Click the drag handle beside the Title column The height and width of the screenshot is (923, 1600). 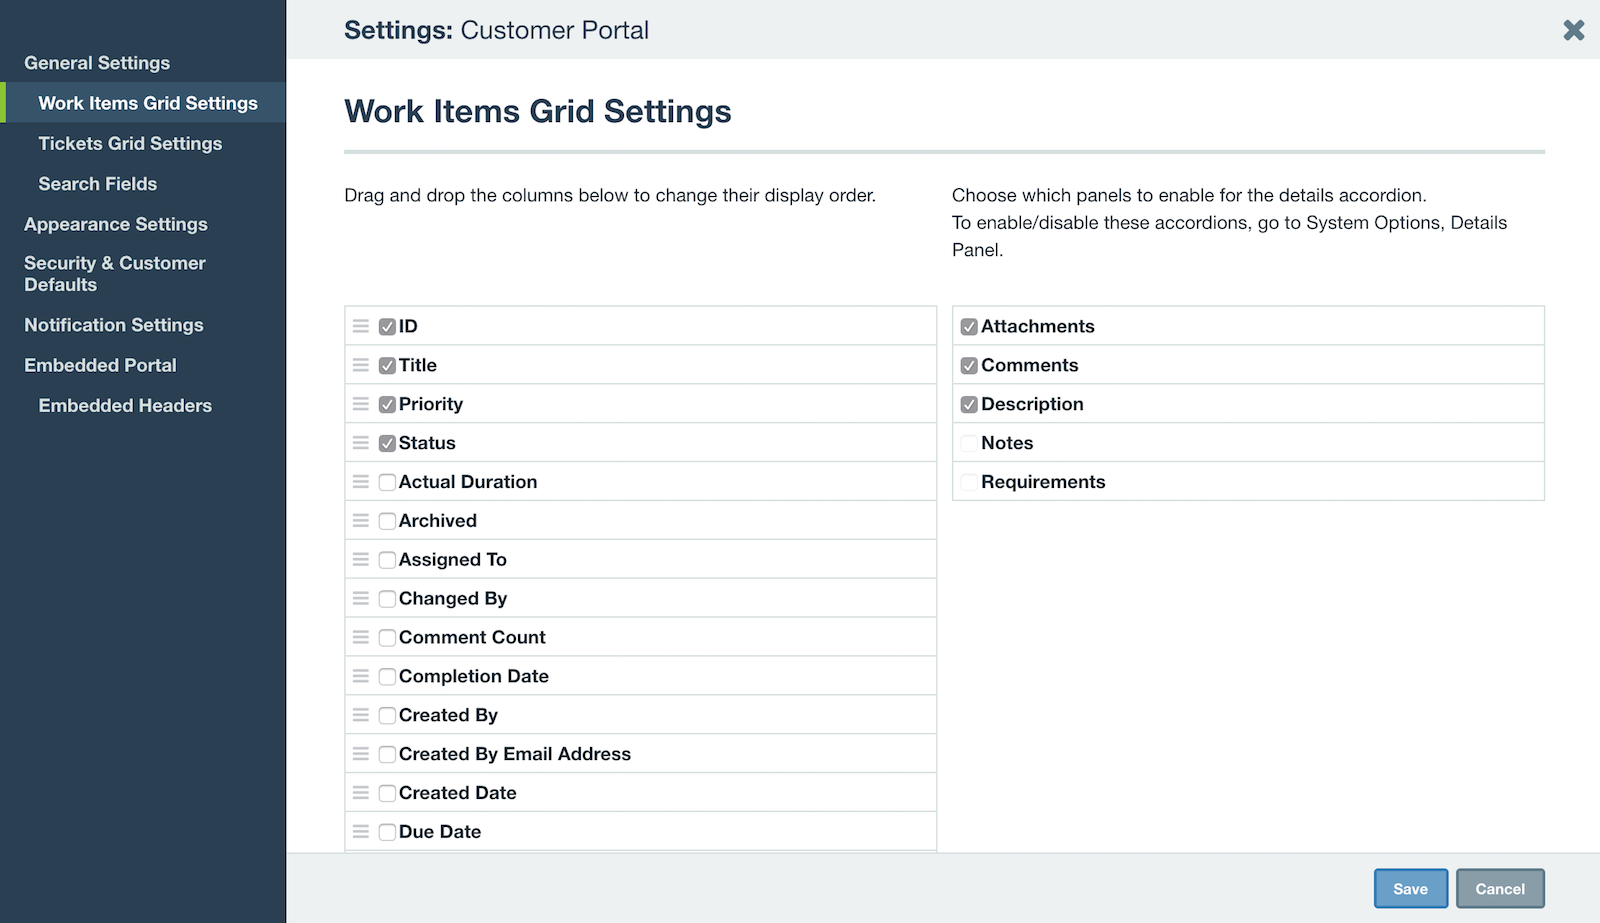point(362,365)
